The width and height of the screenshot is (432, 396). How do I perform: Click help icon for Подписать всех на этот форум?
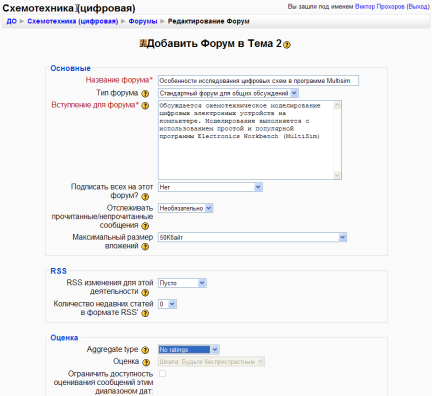145,197
